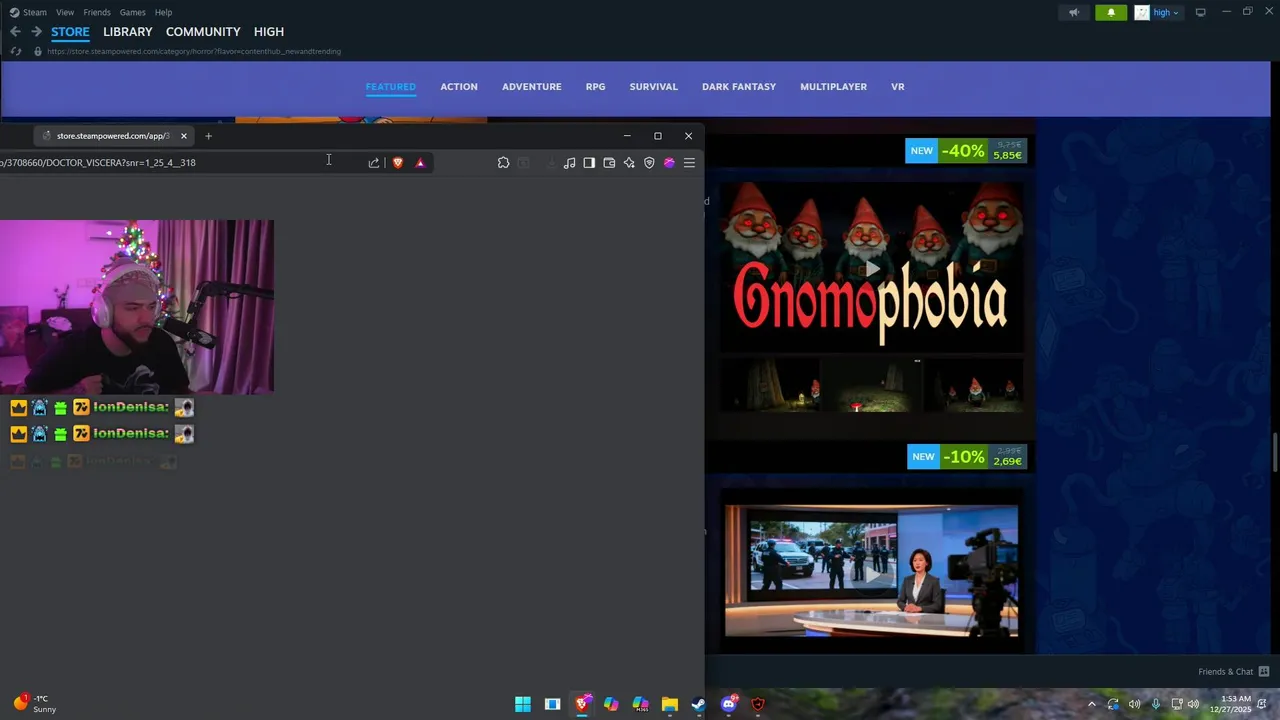
Task: Open the Friends menu in Steam
Action: click(97, 12)
